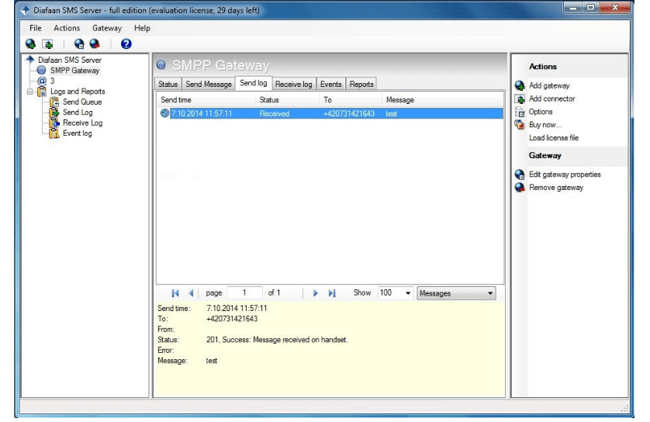Click Options in Actions panel
The height and width of the screenshot is (422, 650).
(x=541, y=112)
